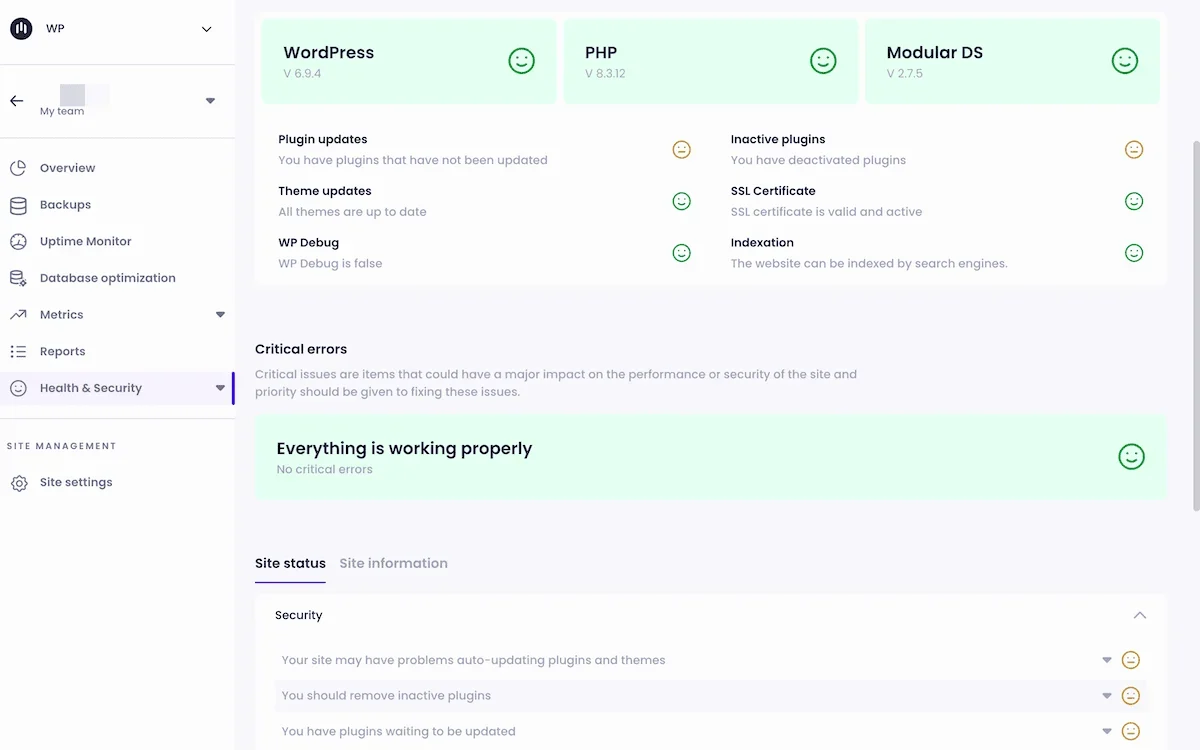Open the WP workspace dropdown
Screen dimensions: 1200x750
click(x=206, y=29)
